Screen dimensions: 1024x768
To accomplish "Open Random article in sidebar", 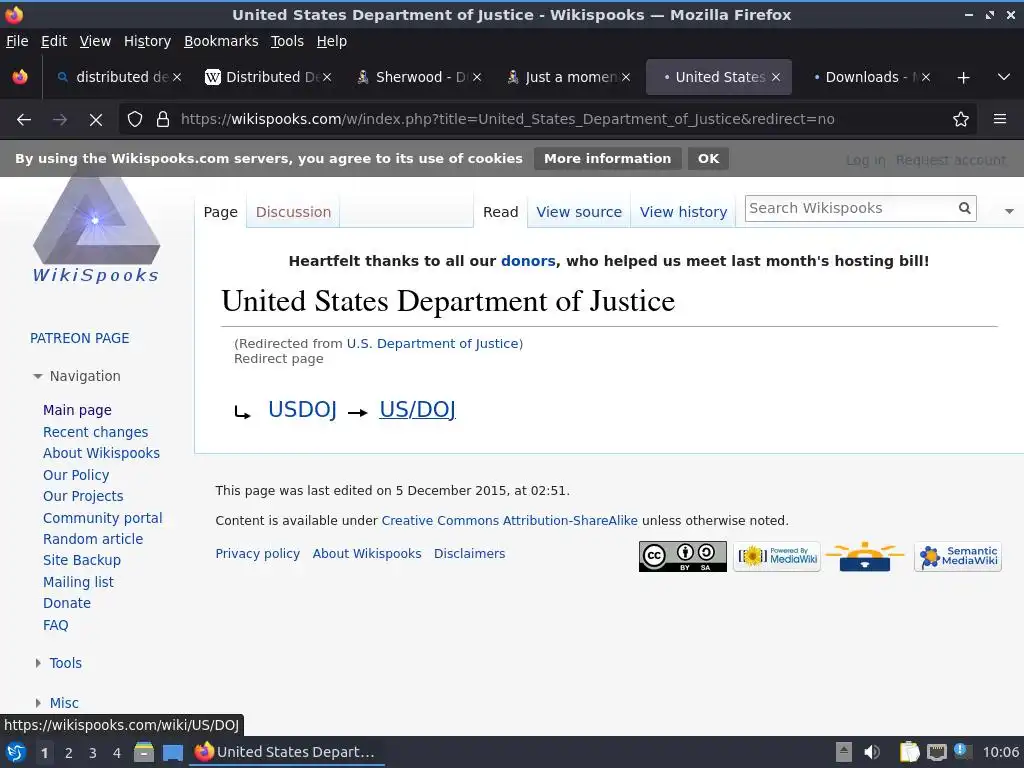I will (93, 539).
